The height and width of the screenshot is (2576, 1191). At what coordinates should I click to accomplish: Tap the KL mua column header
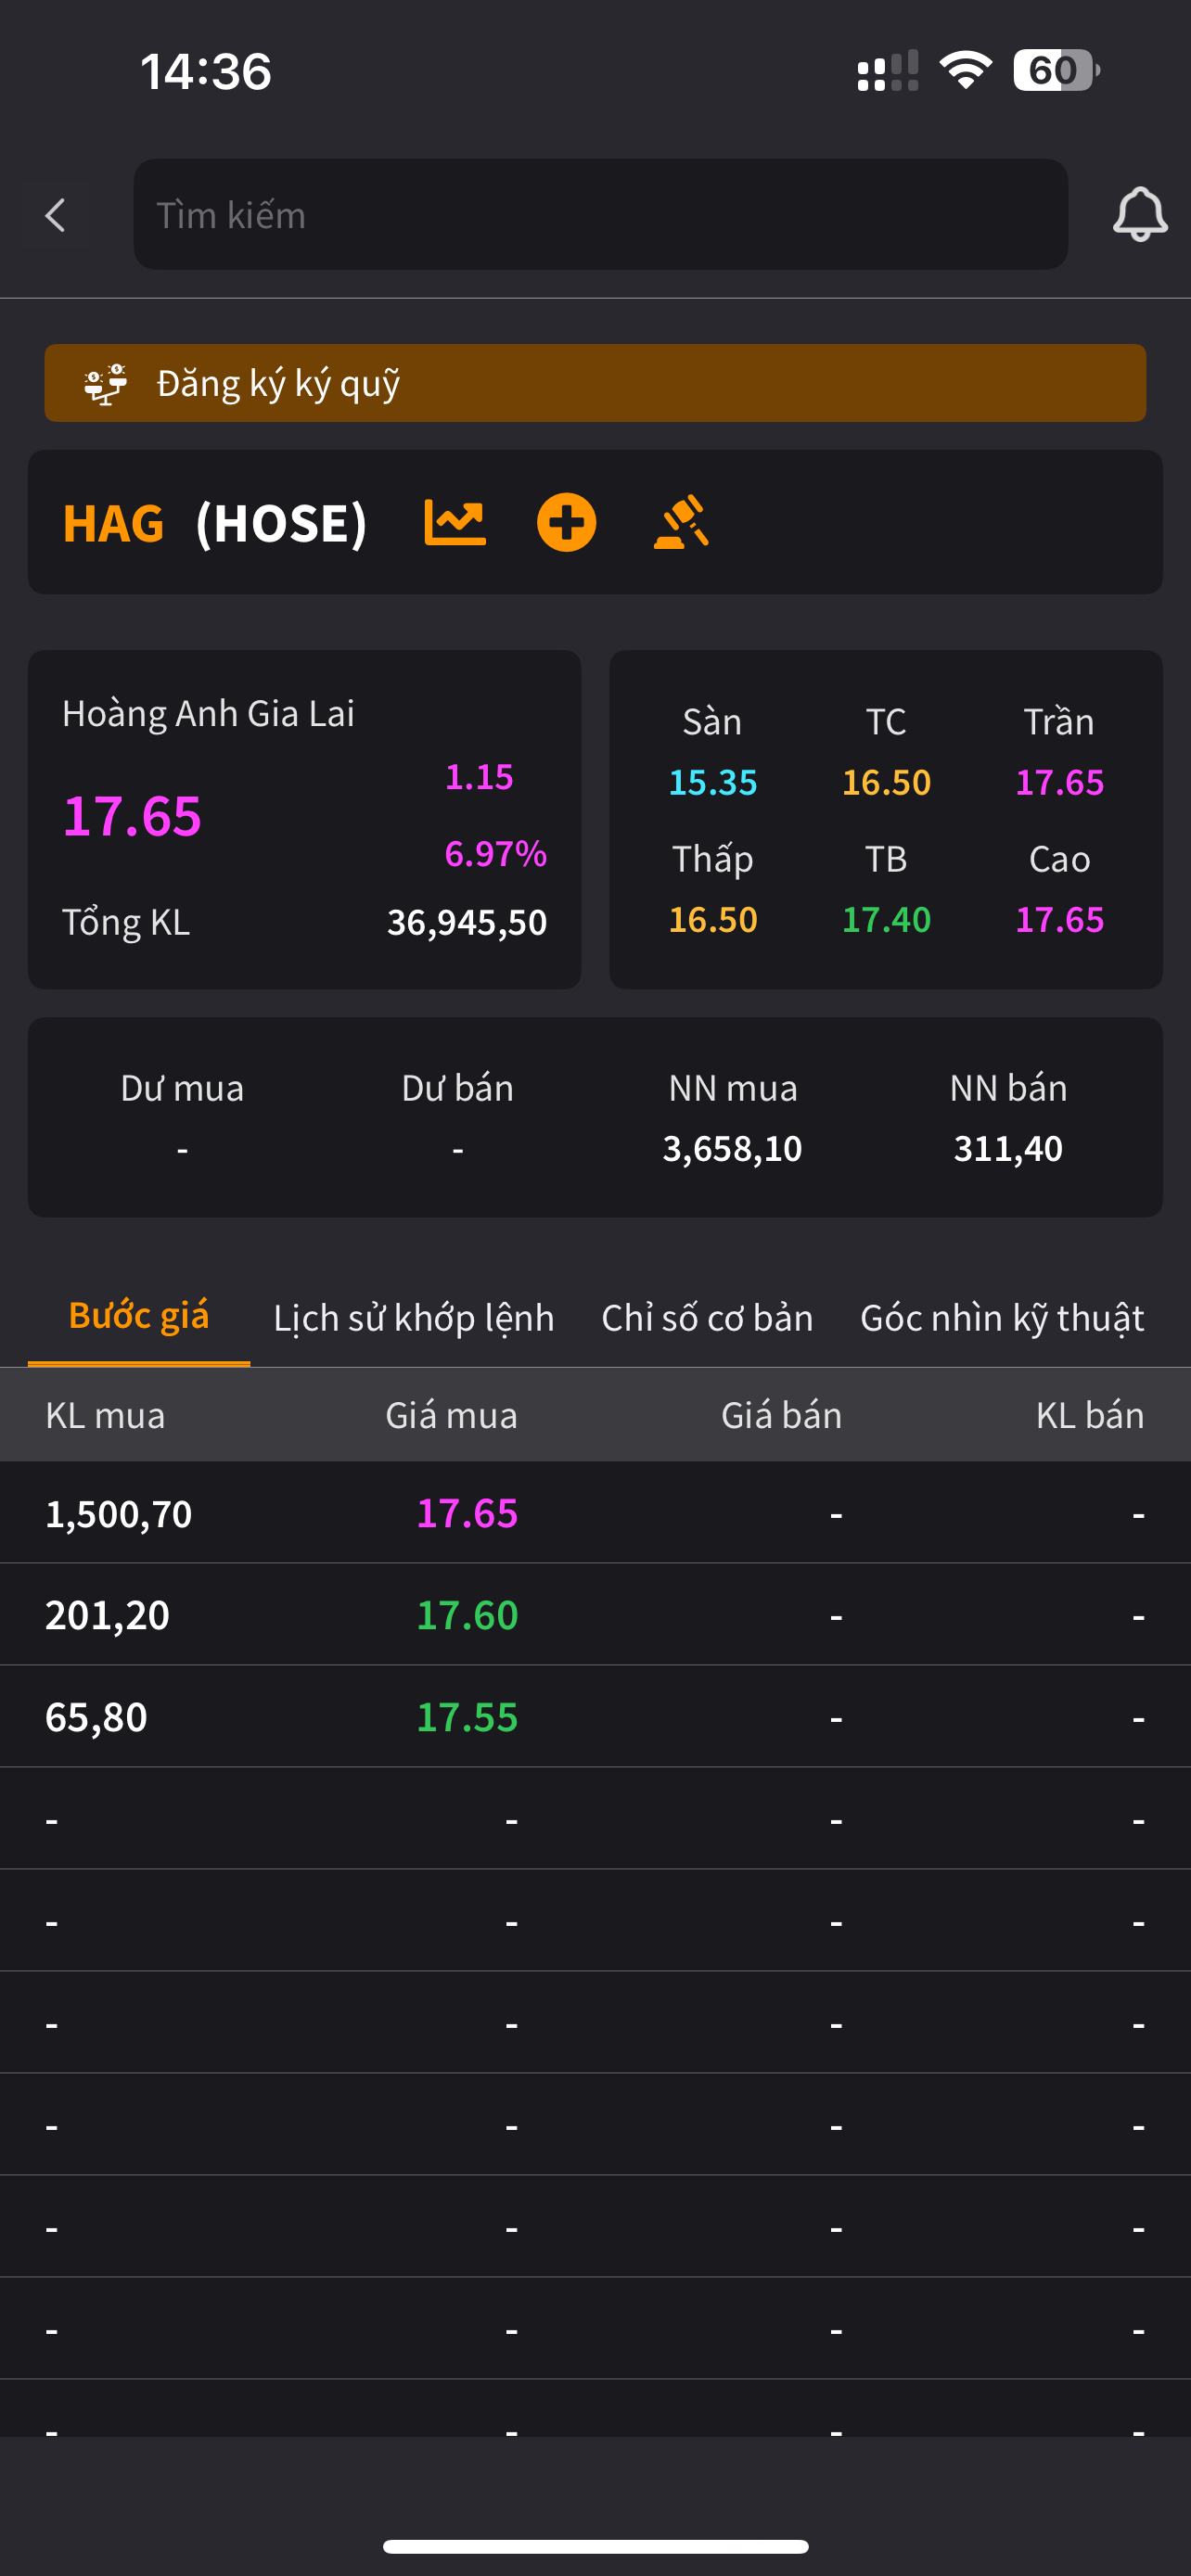coord(105,1415)
